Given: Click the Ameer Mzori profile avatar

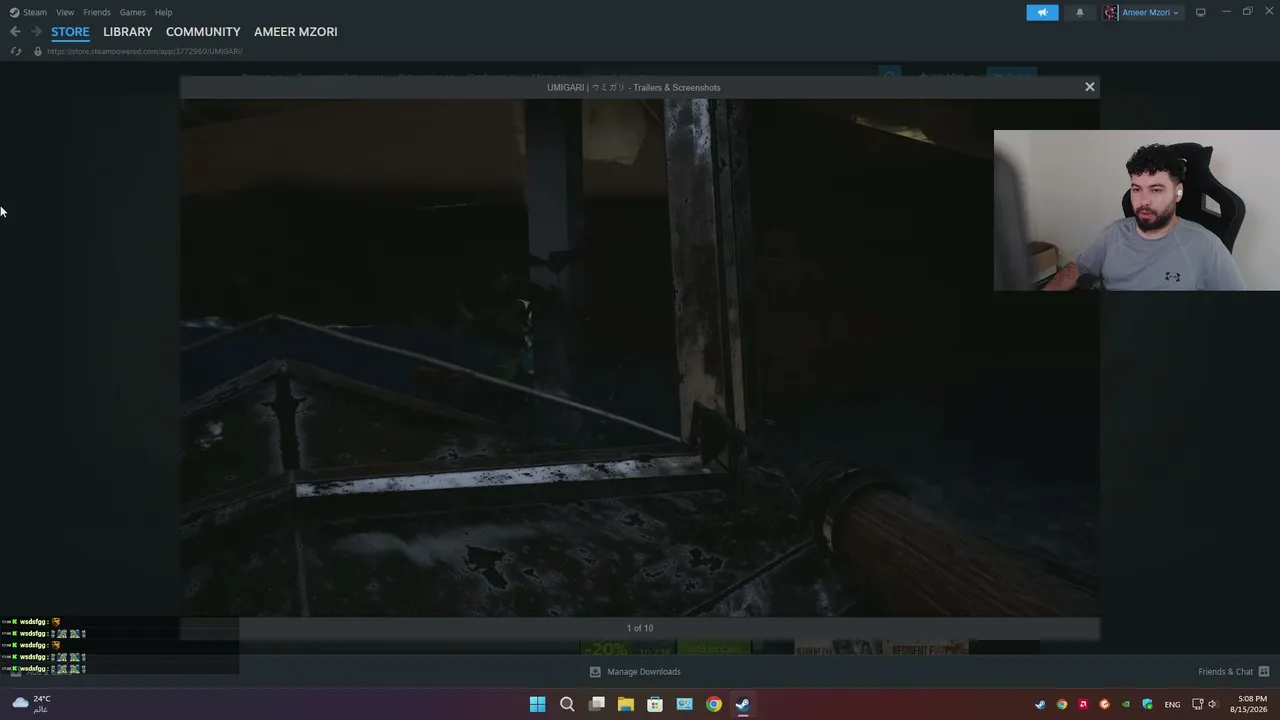Looking at the screenshot, I should [1111, 12].
